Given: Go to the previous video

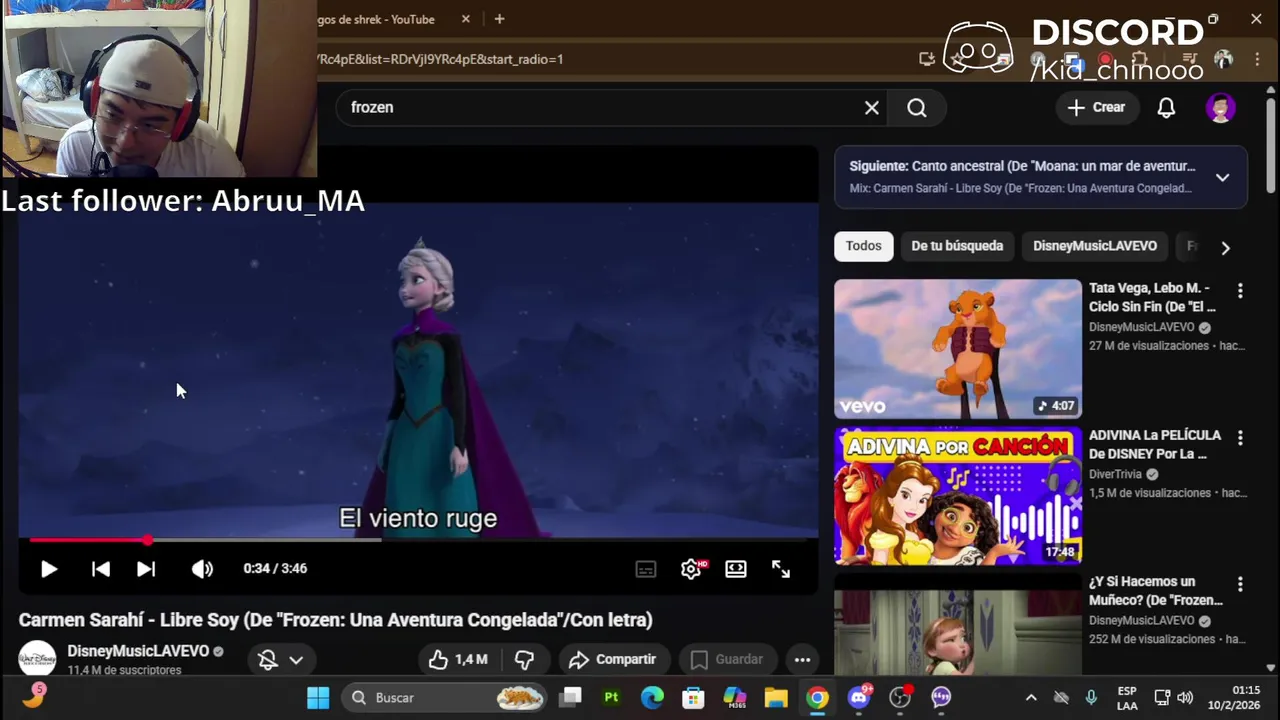Looking at the screenshot, I should click(x=101, y=569).
